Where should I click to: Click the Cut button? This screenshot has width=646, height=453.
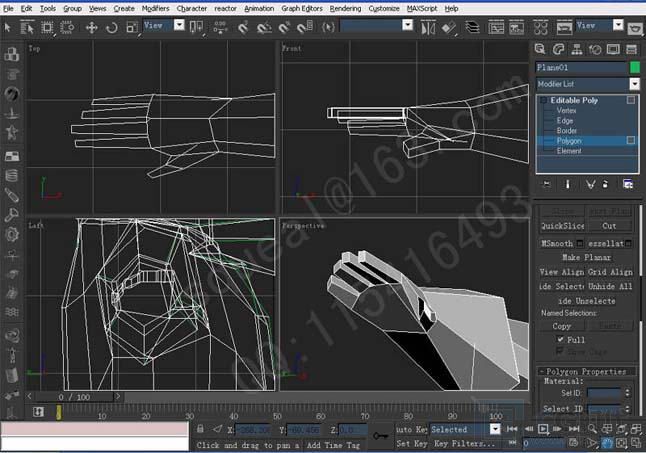pos(609,226)
